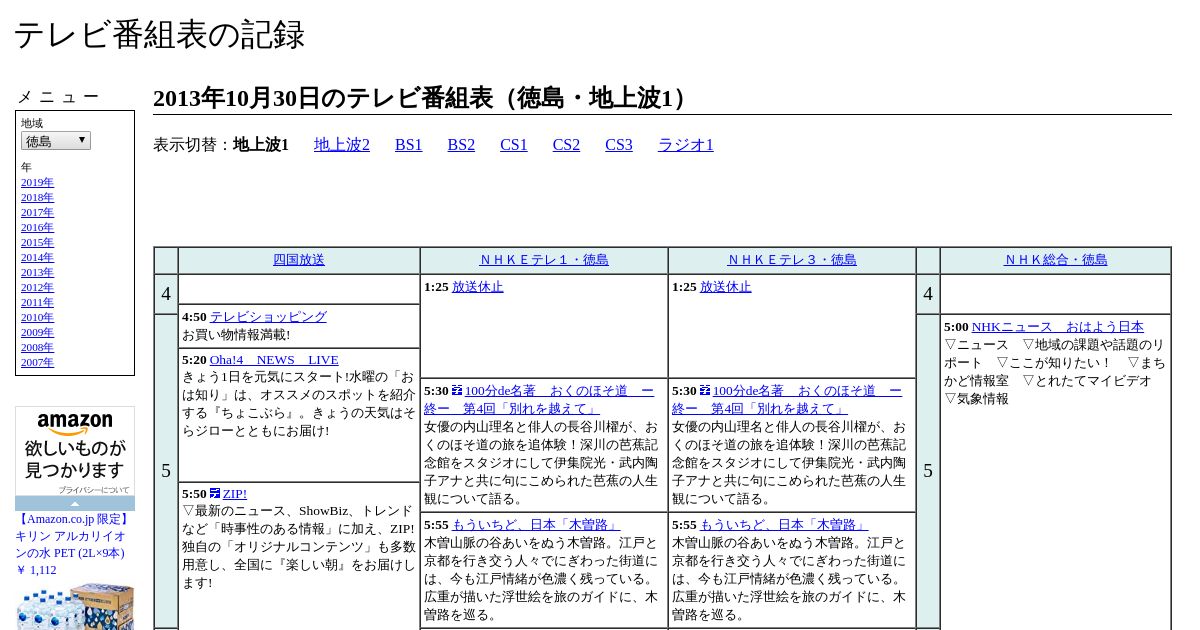This screenshot has height=630, width=1200.
Task: Click the 欲しいものが見つかります ad banner text
Action: [x=75, y=460]
